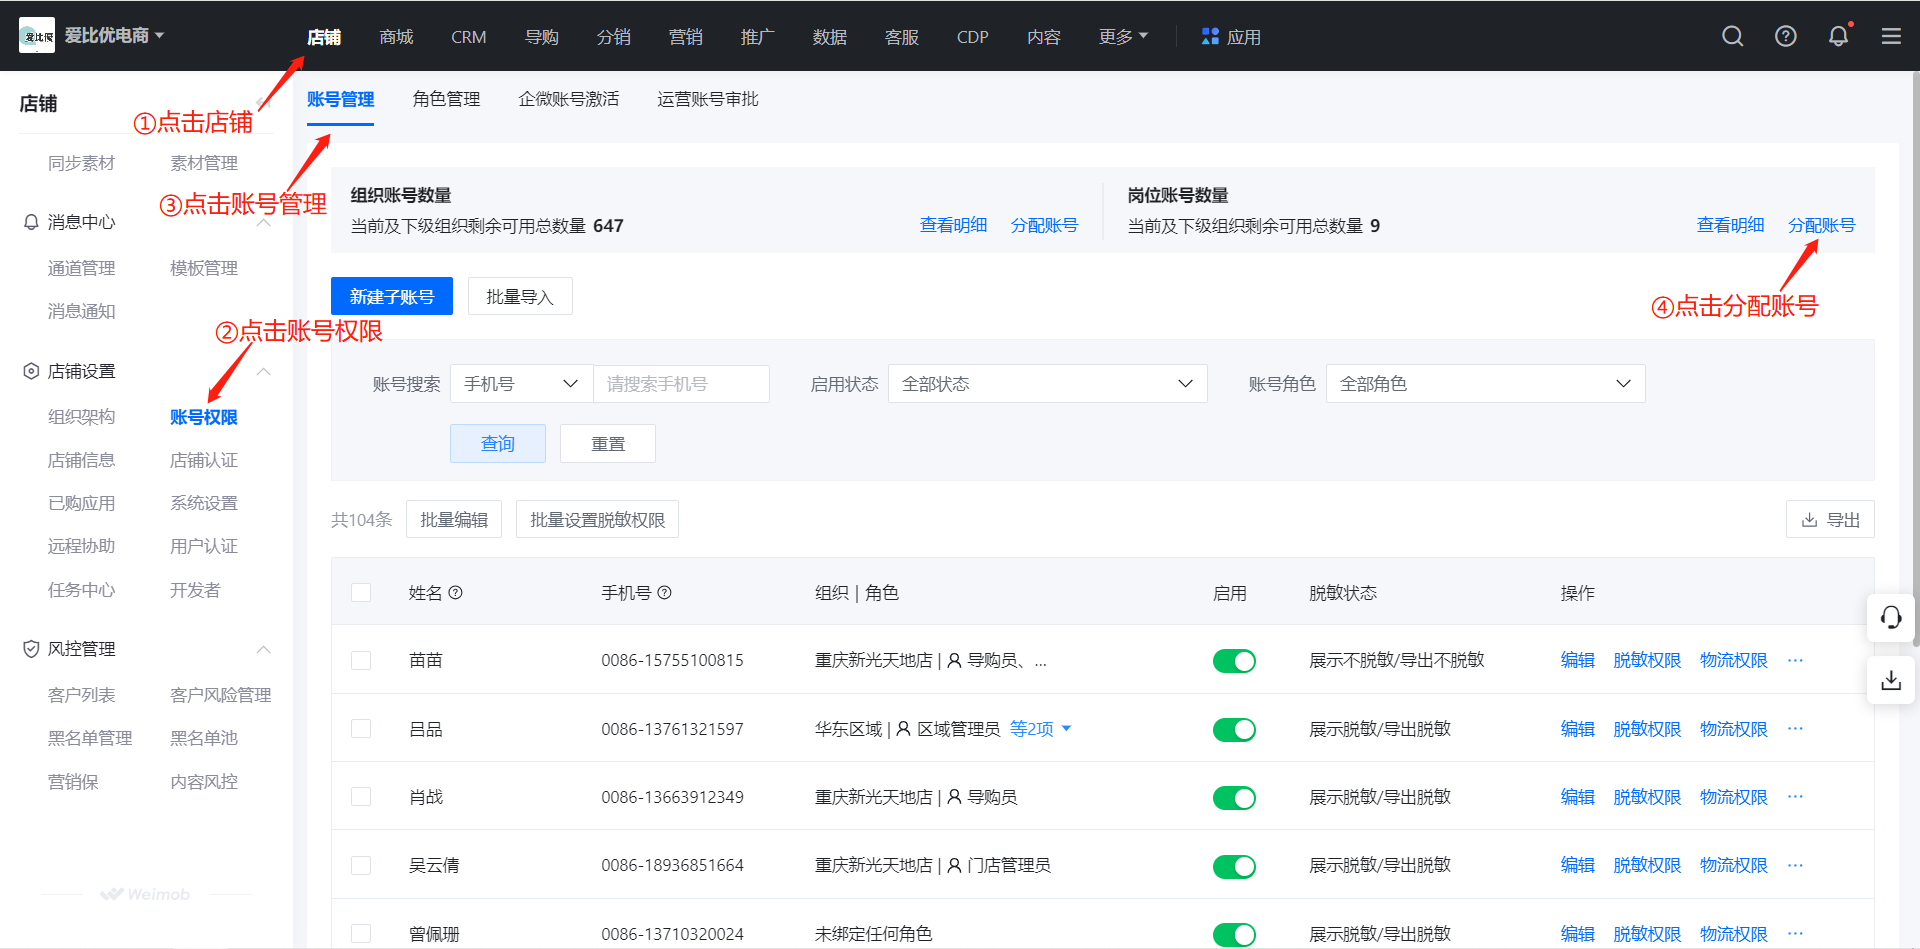Toggle 启用 switch for 苗苗

pos(1234,661)
